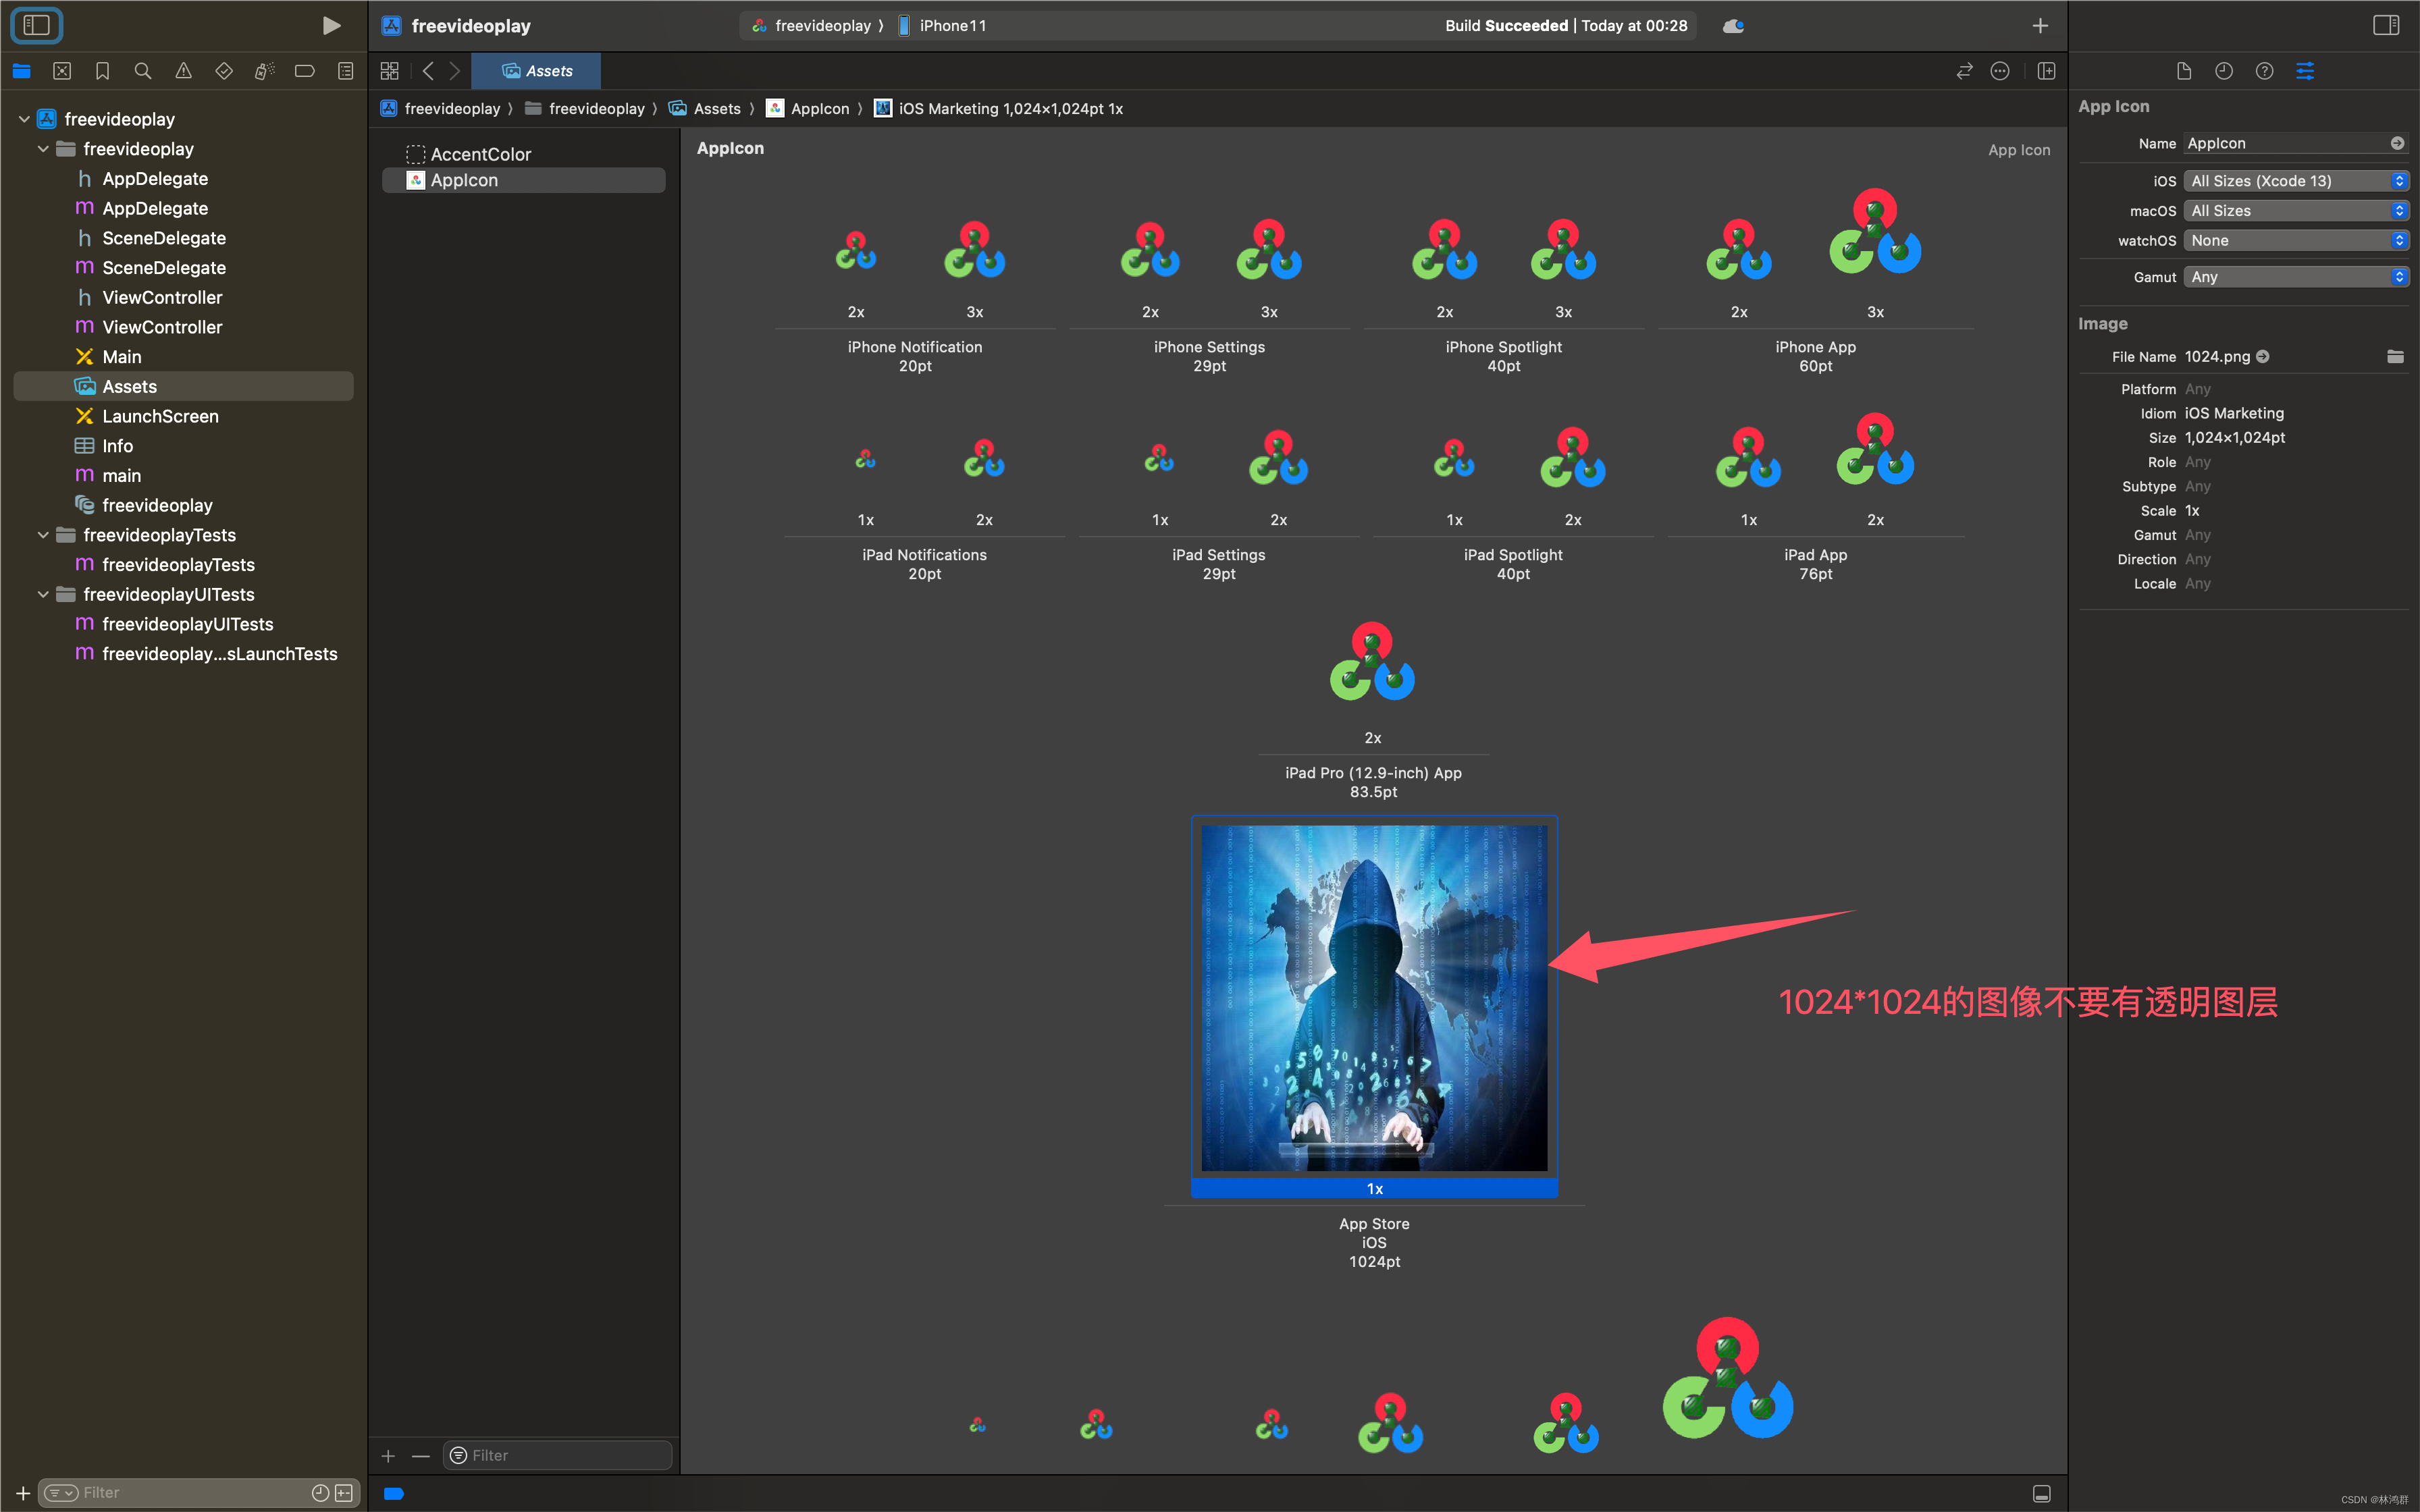Open the Find navigator magnifier icon

[x=143, y=71]
